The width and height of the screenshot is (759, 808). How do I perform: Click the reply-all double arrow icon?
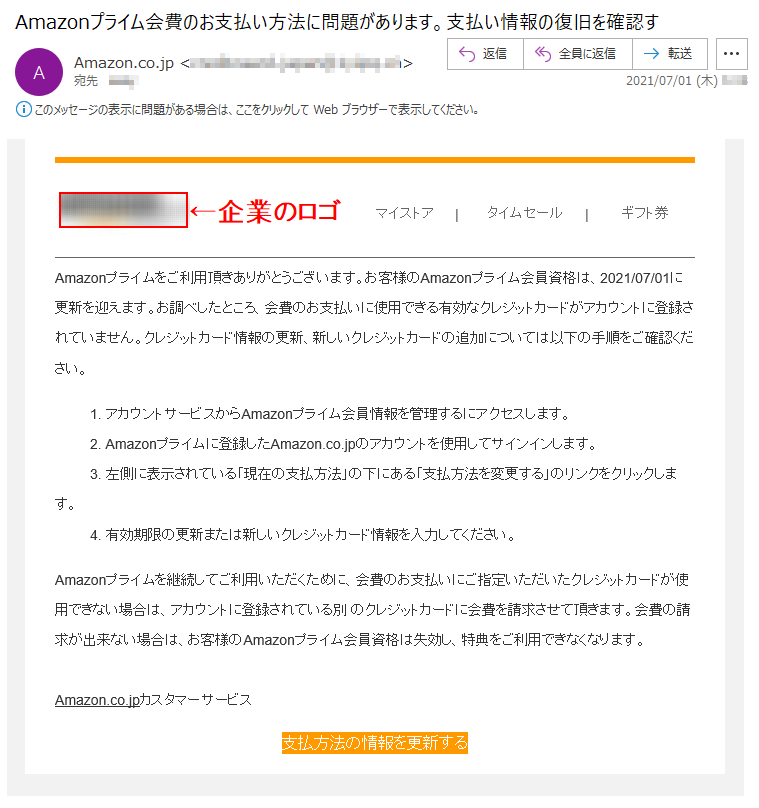(543, 54)
